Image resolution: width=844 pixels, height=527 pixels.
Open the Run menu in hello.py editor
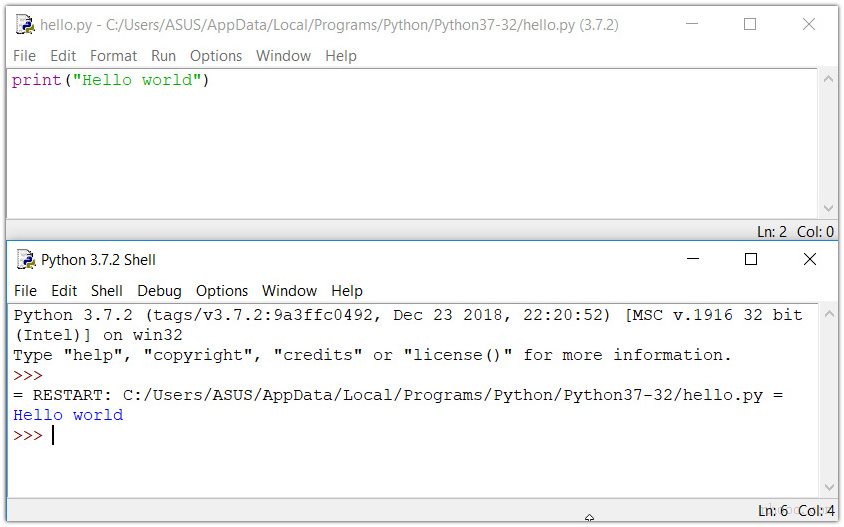coord(163,56)
